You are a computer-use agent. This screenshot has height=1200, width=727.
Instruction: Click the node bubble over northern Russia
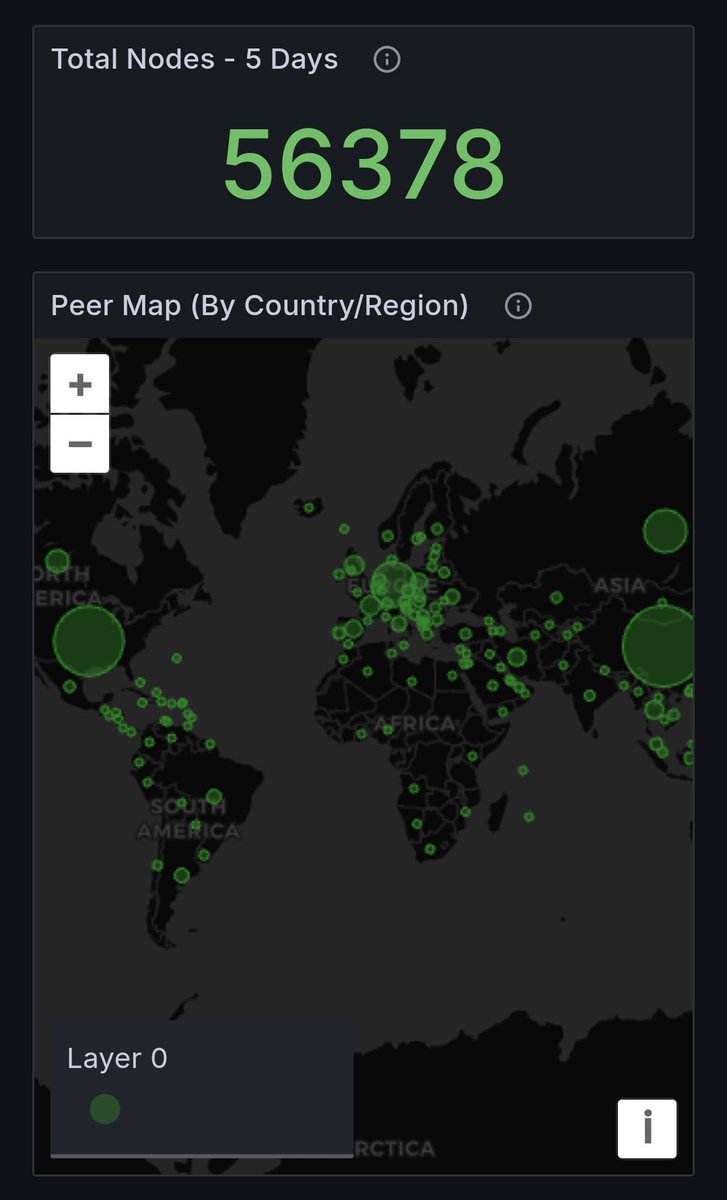pos(665,531)
